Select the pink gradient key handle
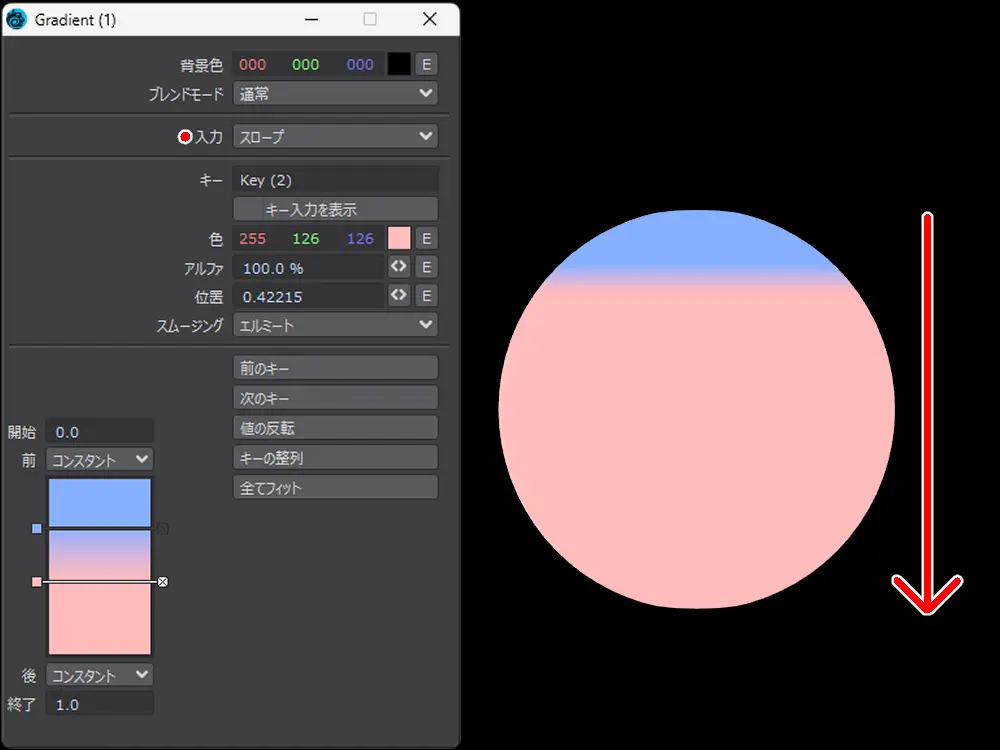 coord(37,581)
